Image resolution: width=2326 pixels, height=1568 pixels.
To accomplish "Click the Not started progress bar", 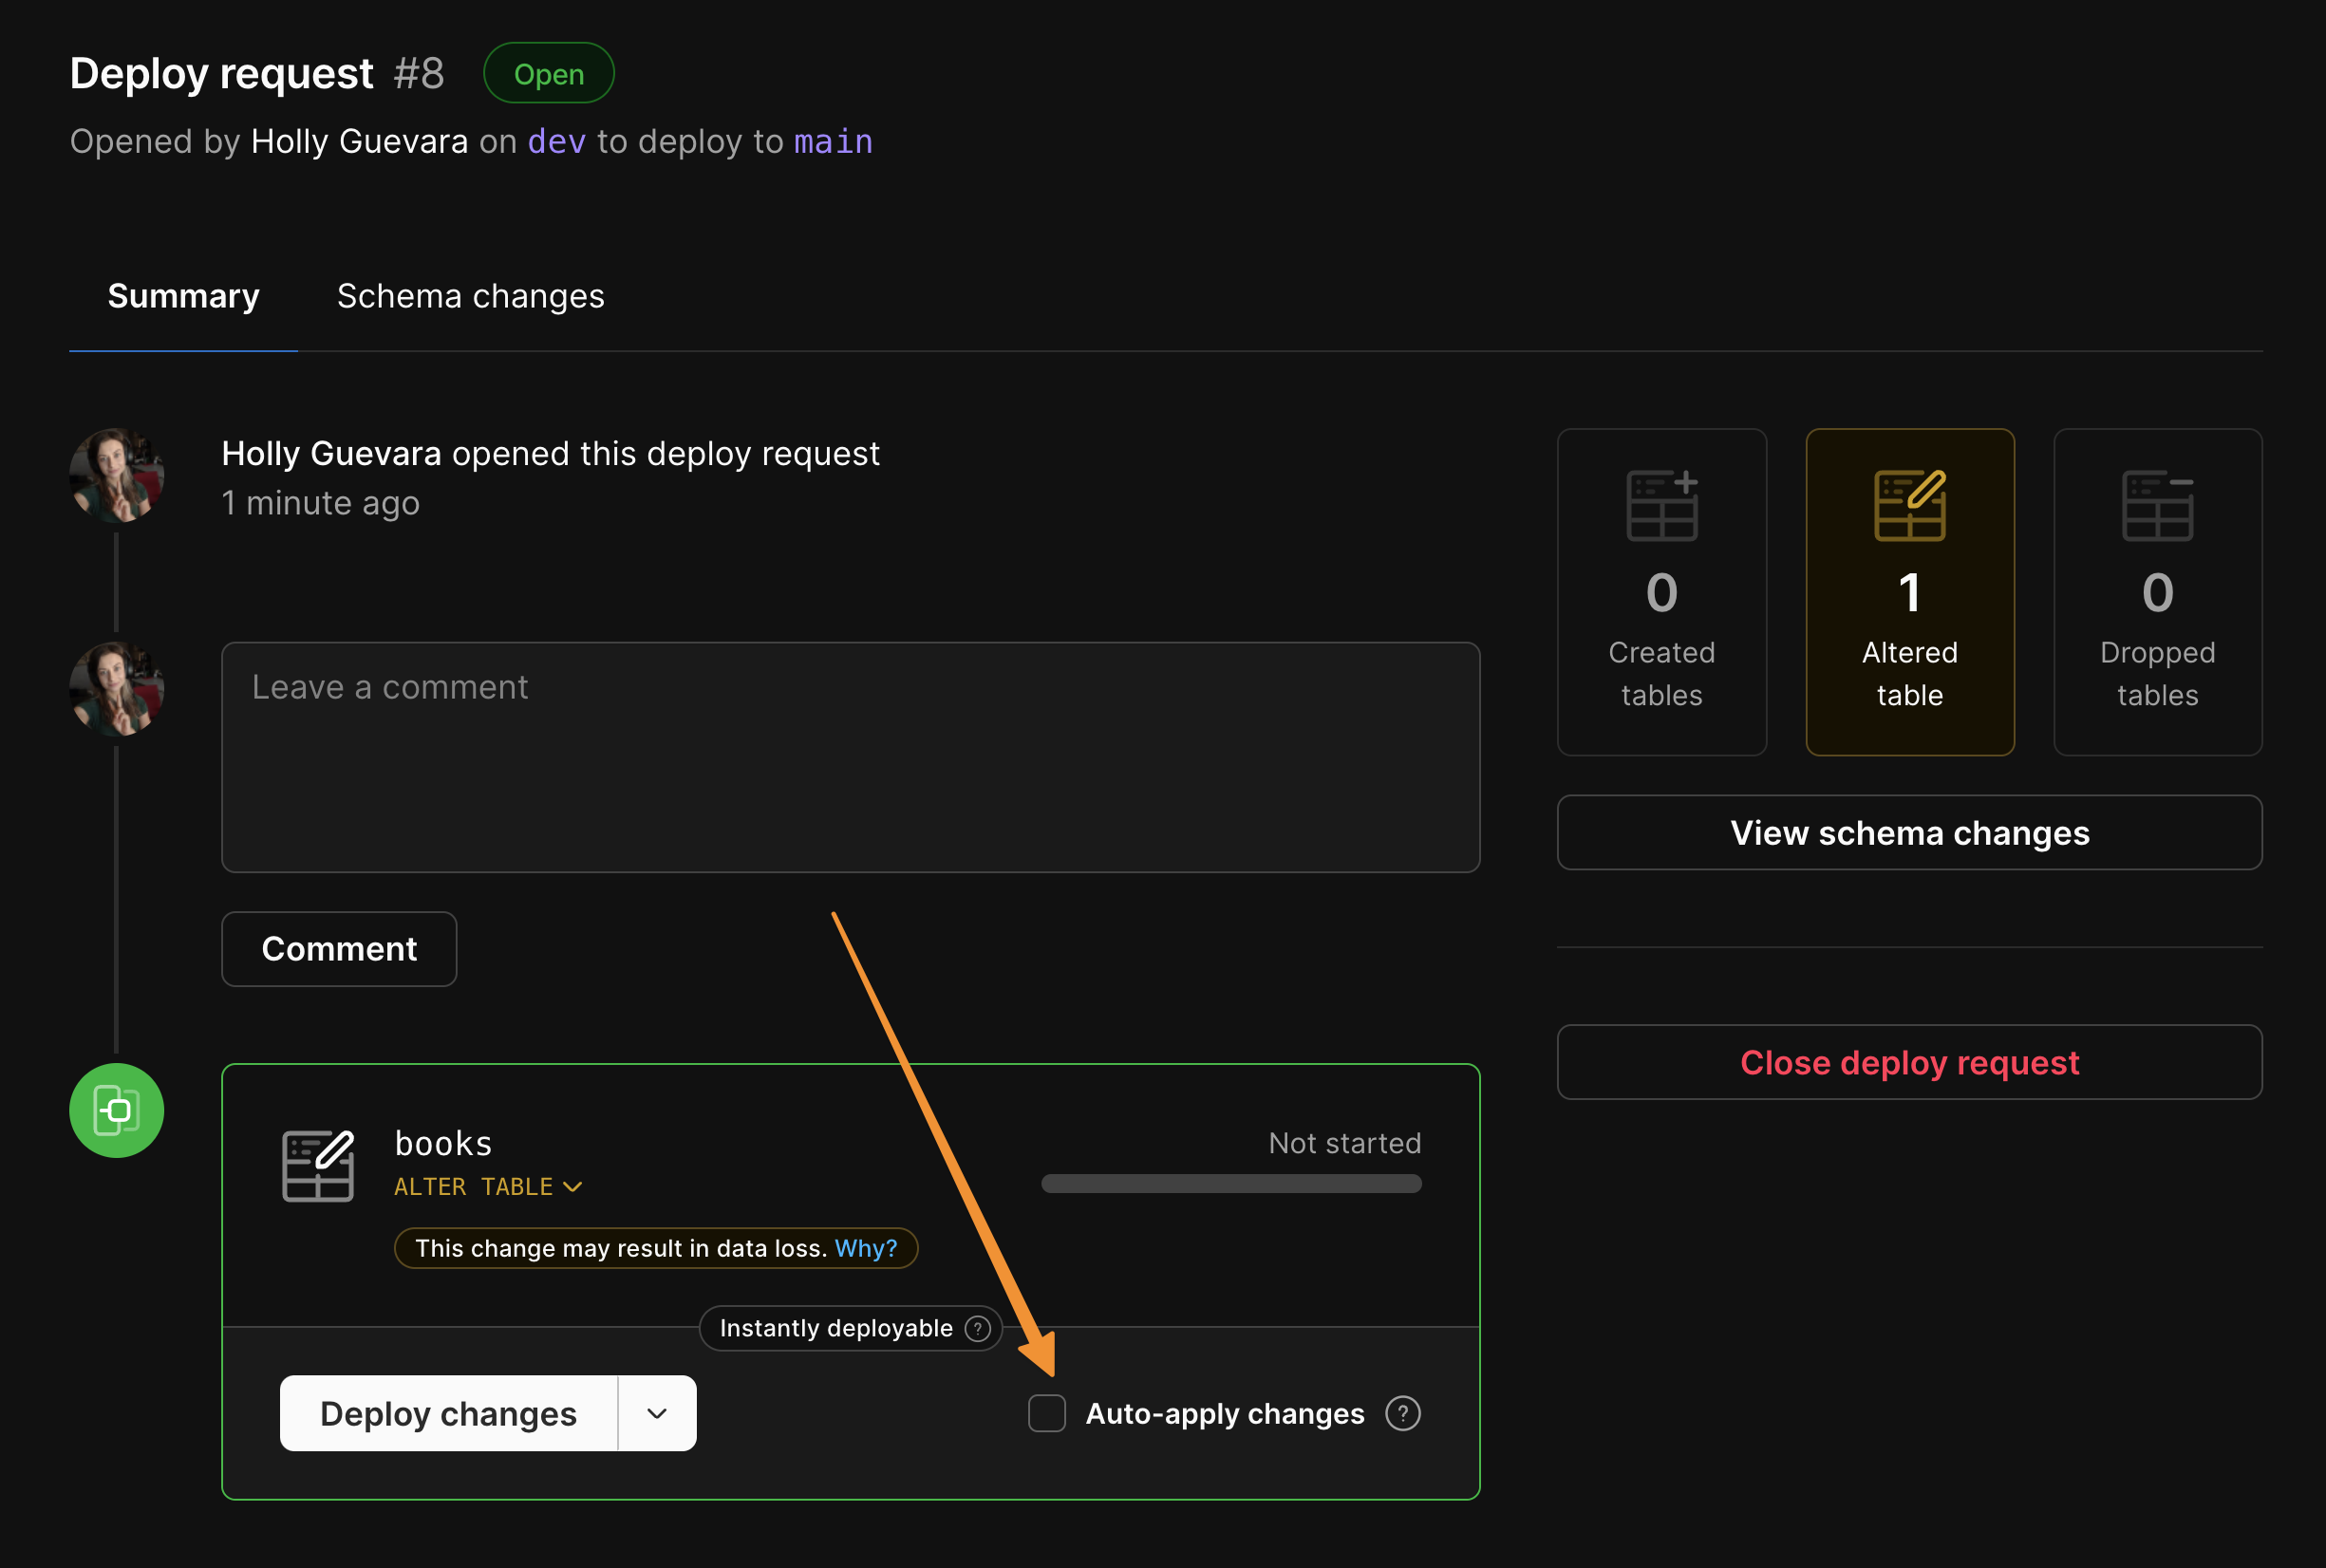I will tap(1231, 1183).
